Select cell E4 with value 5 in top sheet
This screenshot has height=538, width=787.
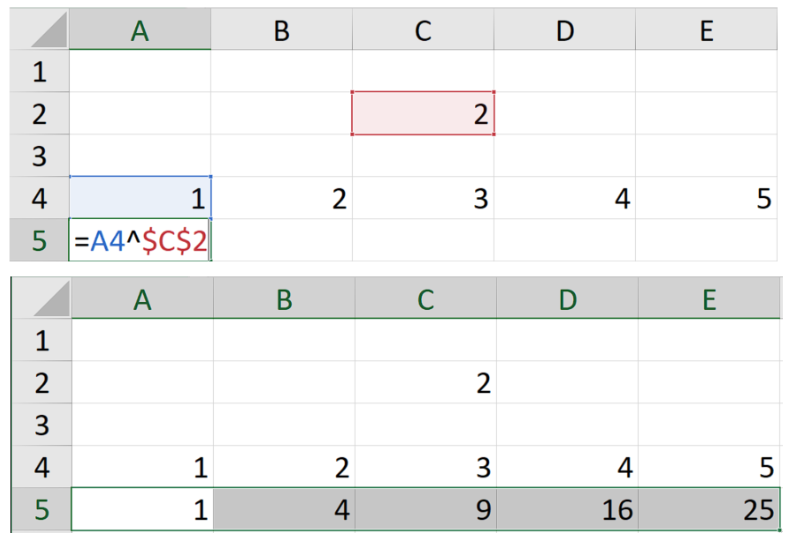pos(706,197)
